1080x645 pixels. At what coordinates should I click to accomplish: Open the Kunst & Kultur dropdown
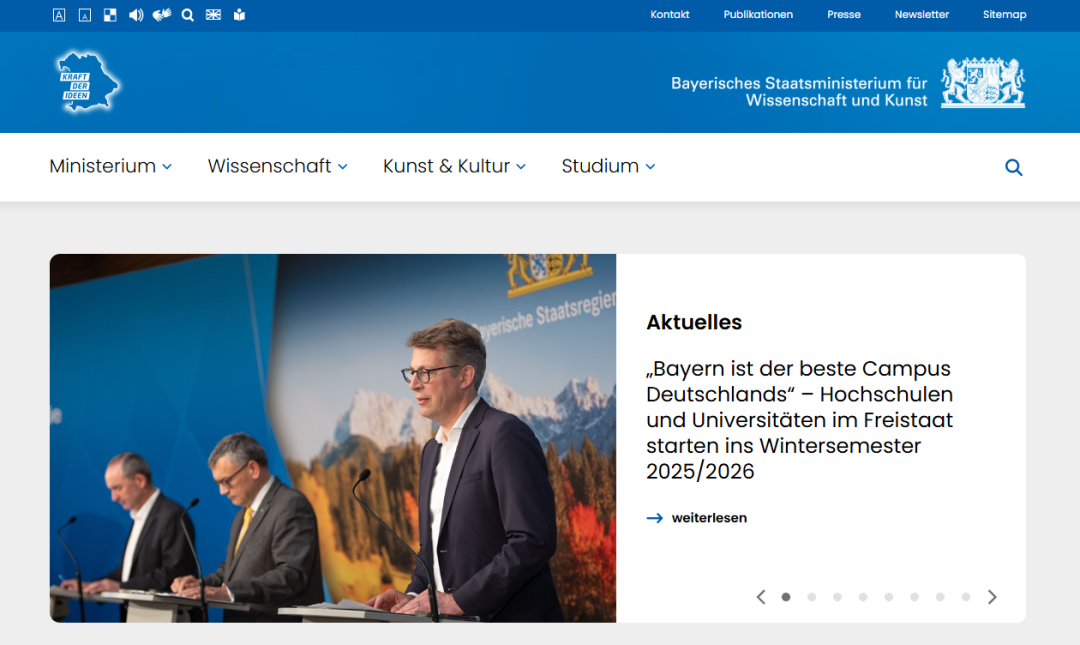click(454, 167)
